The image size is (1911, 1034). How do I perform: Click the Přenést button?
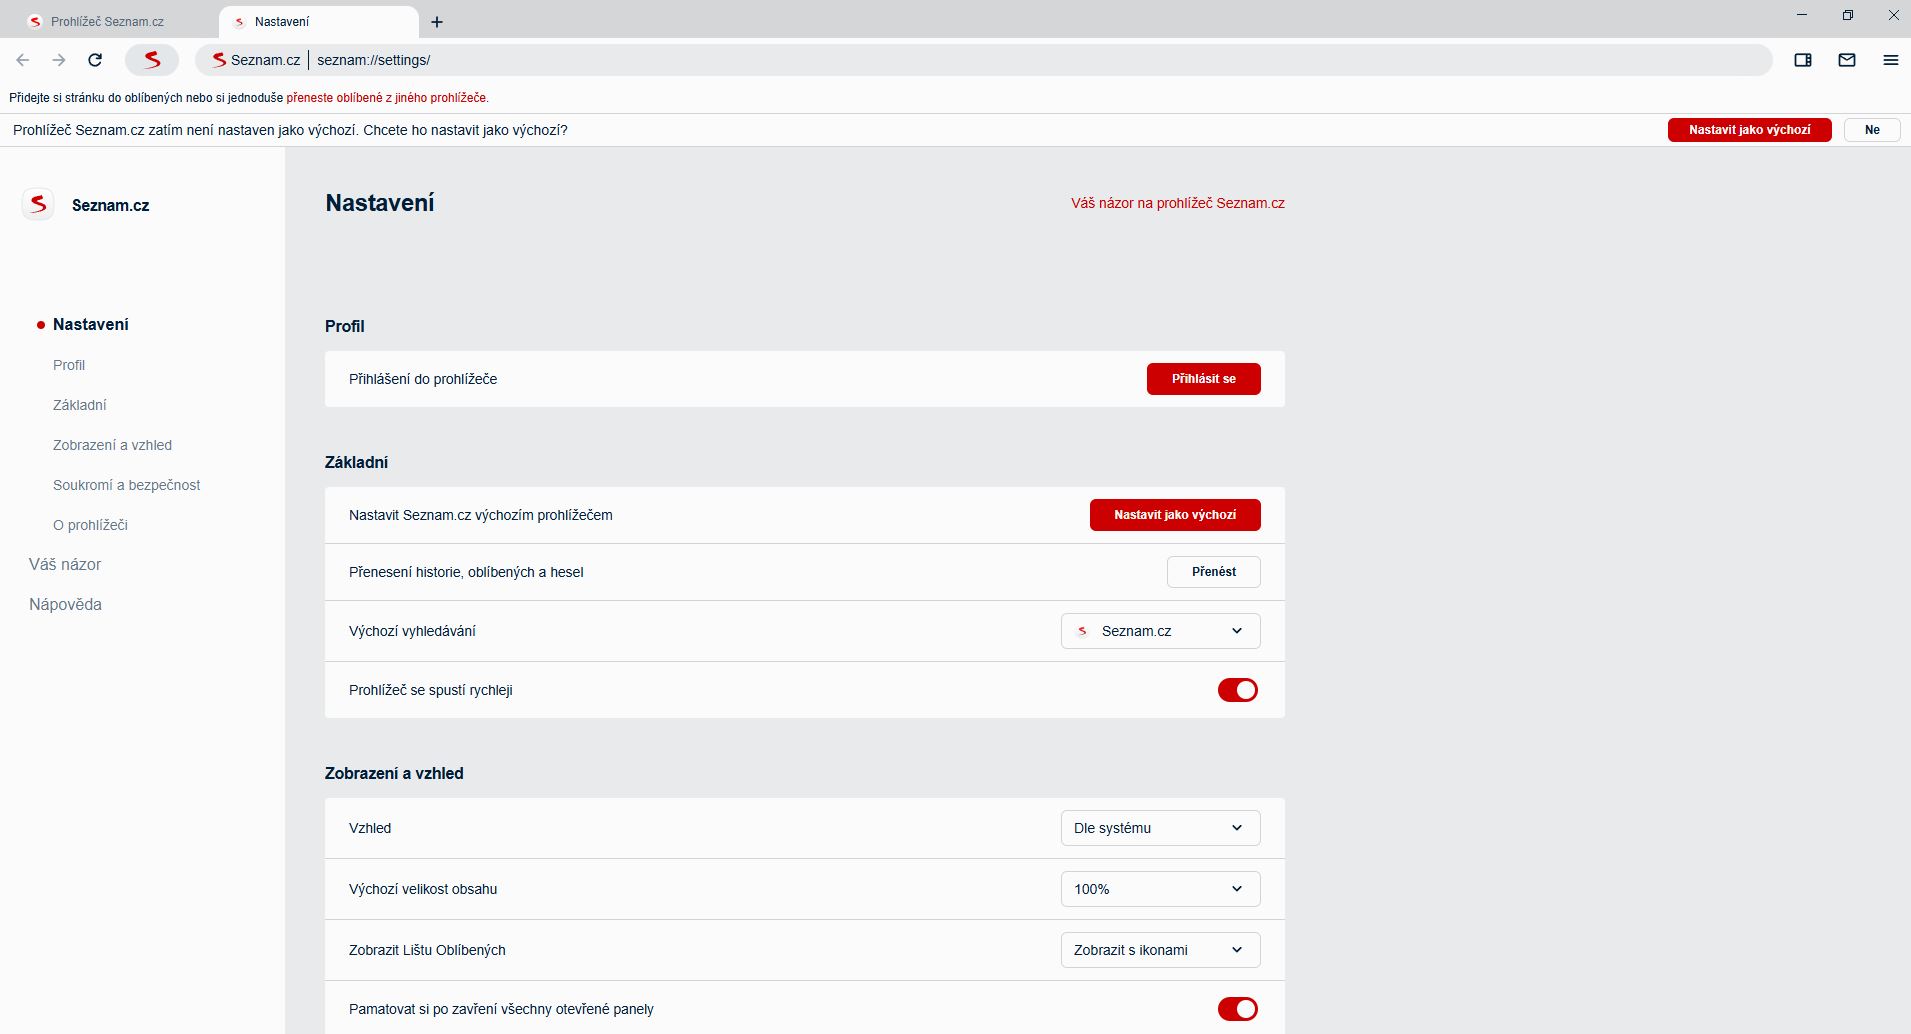[1214, 572]
